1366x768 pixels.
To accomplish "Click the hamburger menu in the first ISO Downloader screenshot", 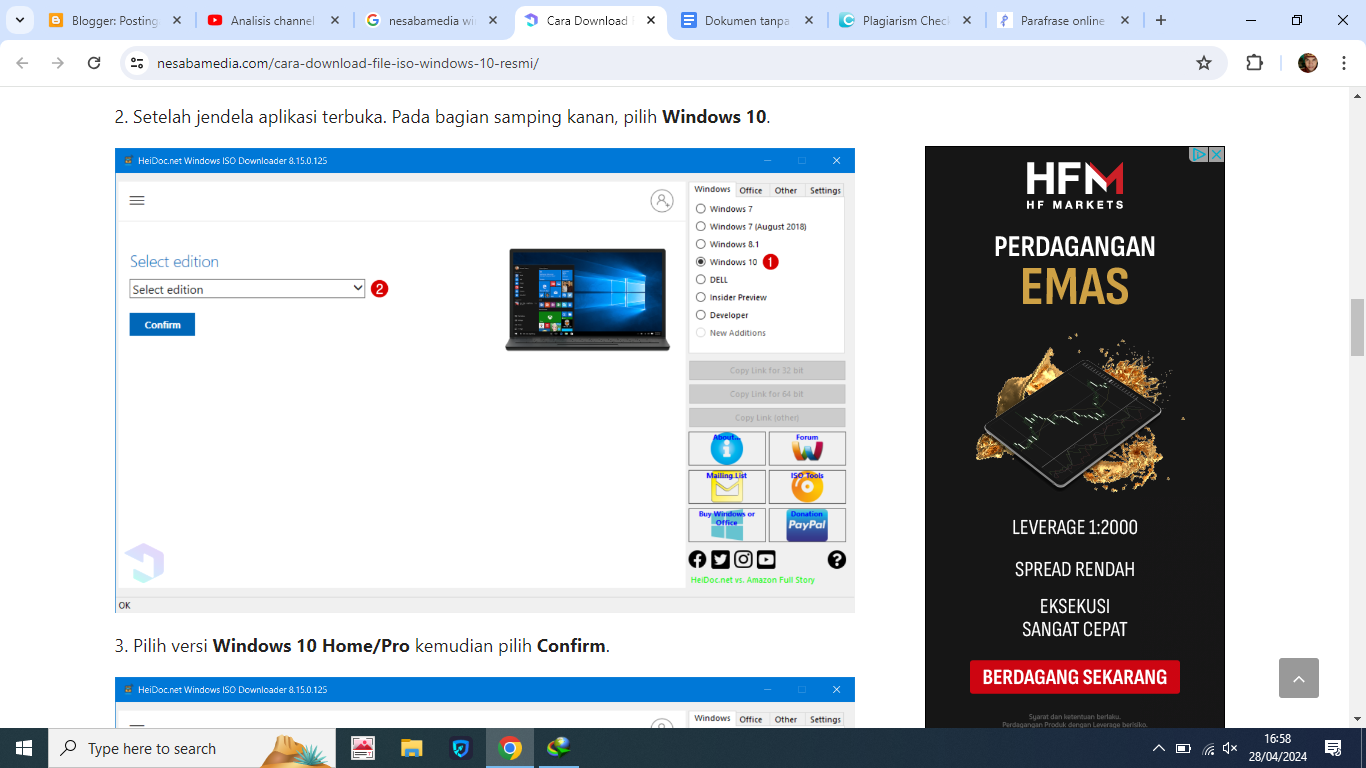I will pyautogui.click(x=137, y=200).
